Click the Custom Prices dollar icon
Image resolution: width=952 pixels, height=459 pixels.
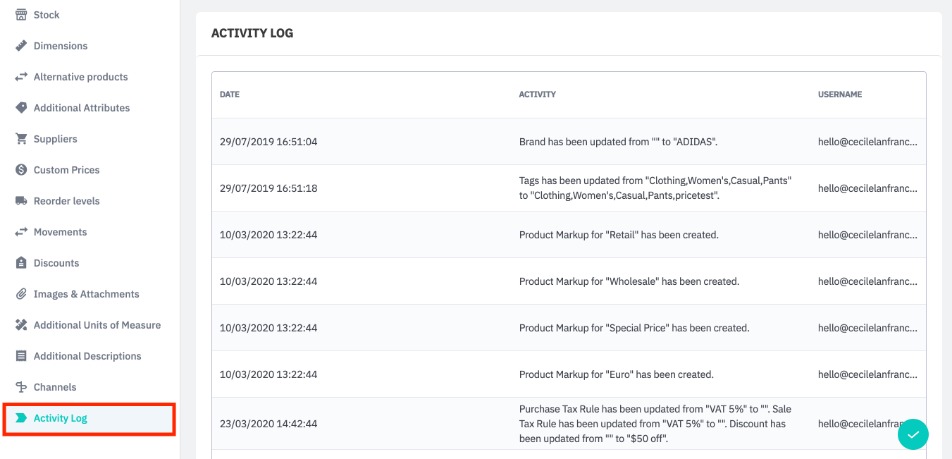coord(21,170)
